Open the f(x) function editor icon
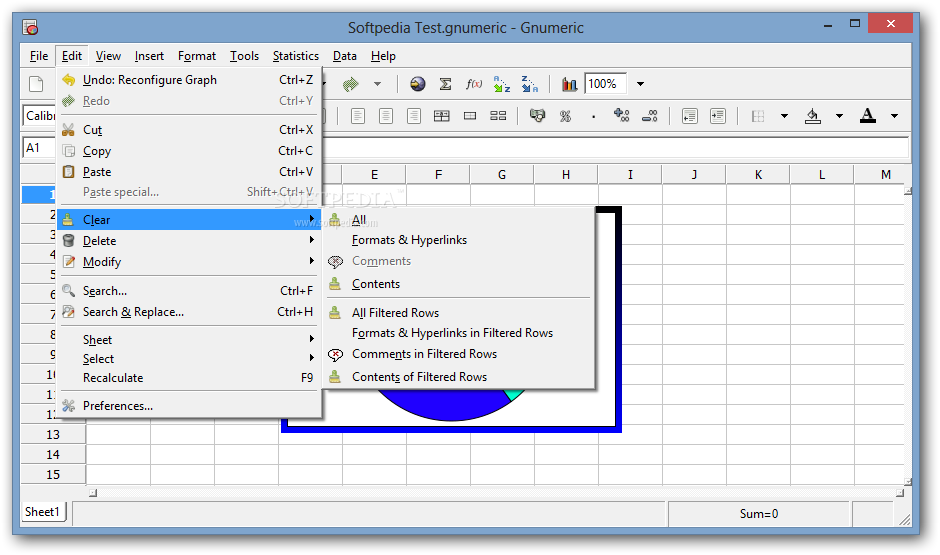Screen dimensions: 940x555 (474, 84)
